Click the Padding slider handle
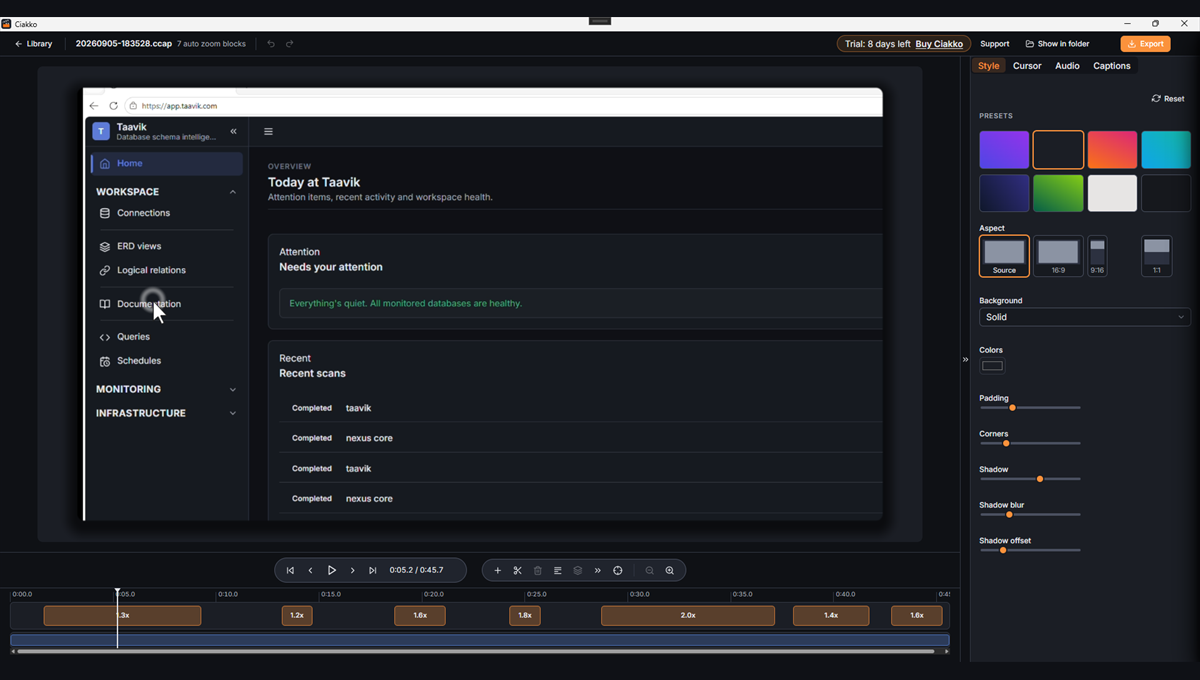Viewport: 1200px width, 680px height. click(x=1012, y=408)
